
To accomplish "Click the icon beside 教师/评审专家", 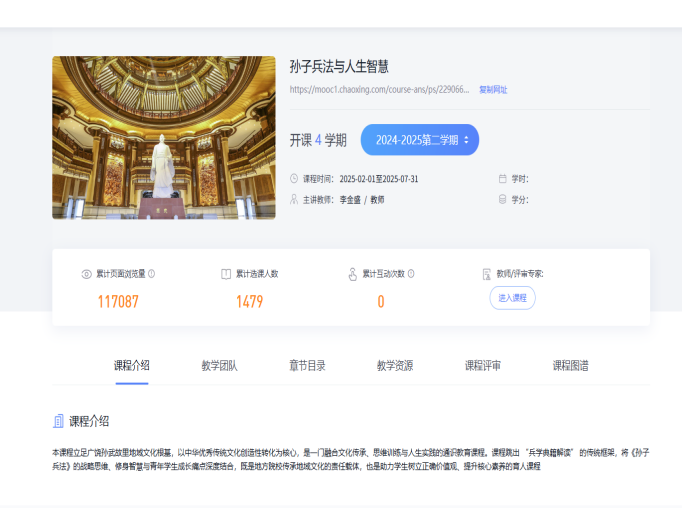I will tap(487, 273).
